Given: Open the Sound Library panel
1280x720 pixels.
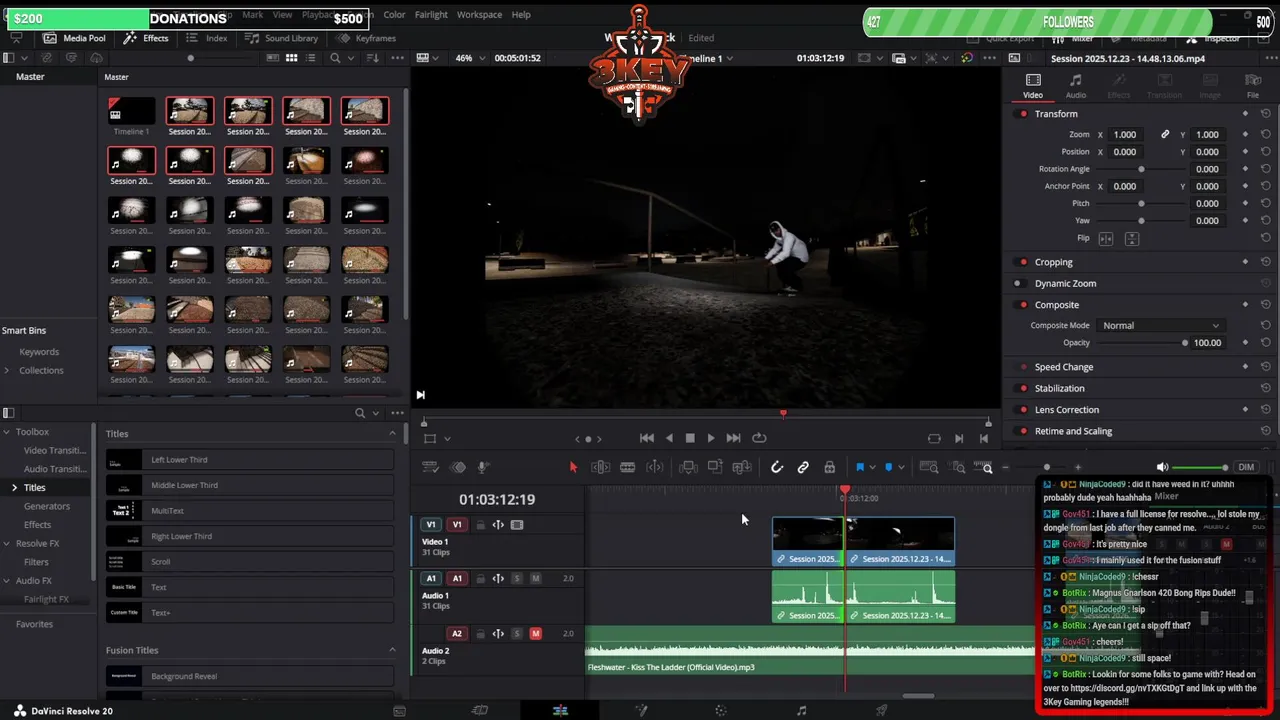Looking at the screenshot, I should 282,38.
